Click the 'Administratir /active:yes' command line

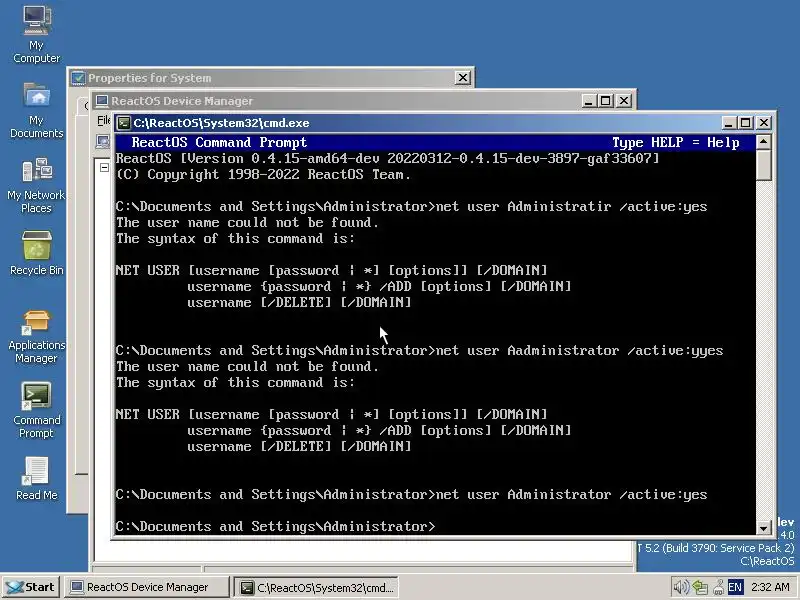[x=411, y=207]
